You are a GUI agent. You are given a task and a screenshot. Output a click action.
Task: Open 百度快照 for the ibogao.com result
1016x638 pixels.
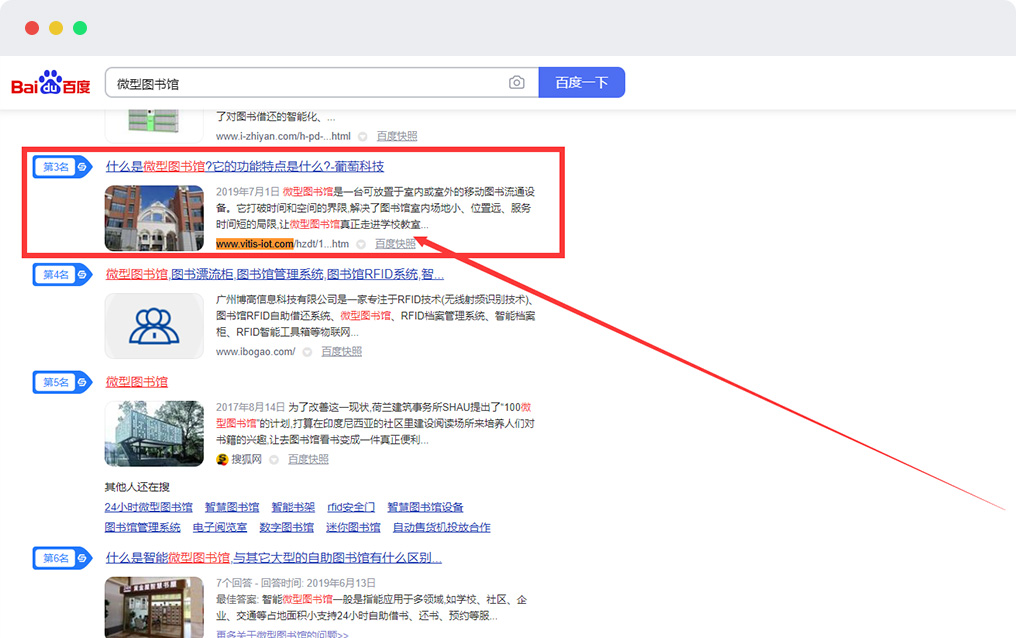[341, 351]
